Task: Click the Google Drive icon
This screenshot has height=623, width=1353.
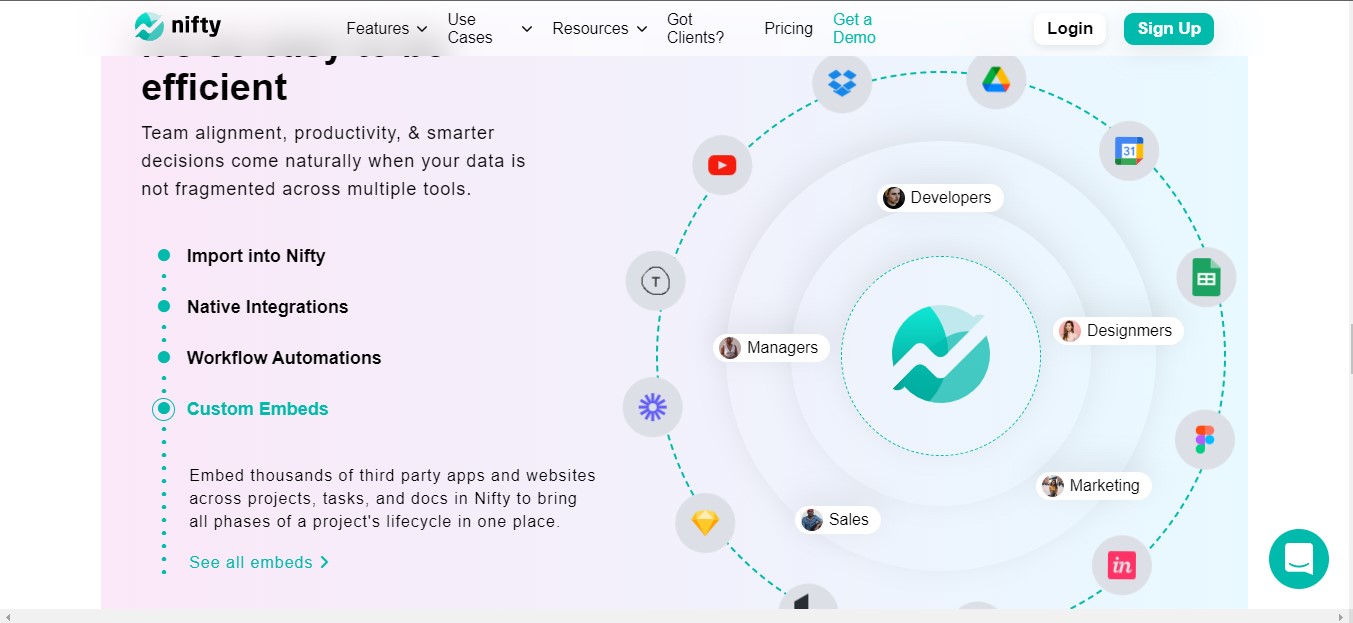Action: point(996,79)
